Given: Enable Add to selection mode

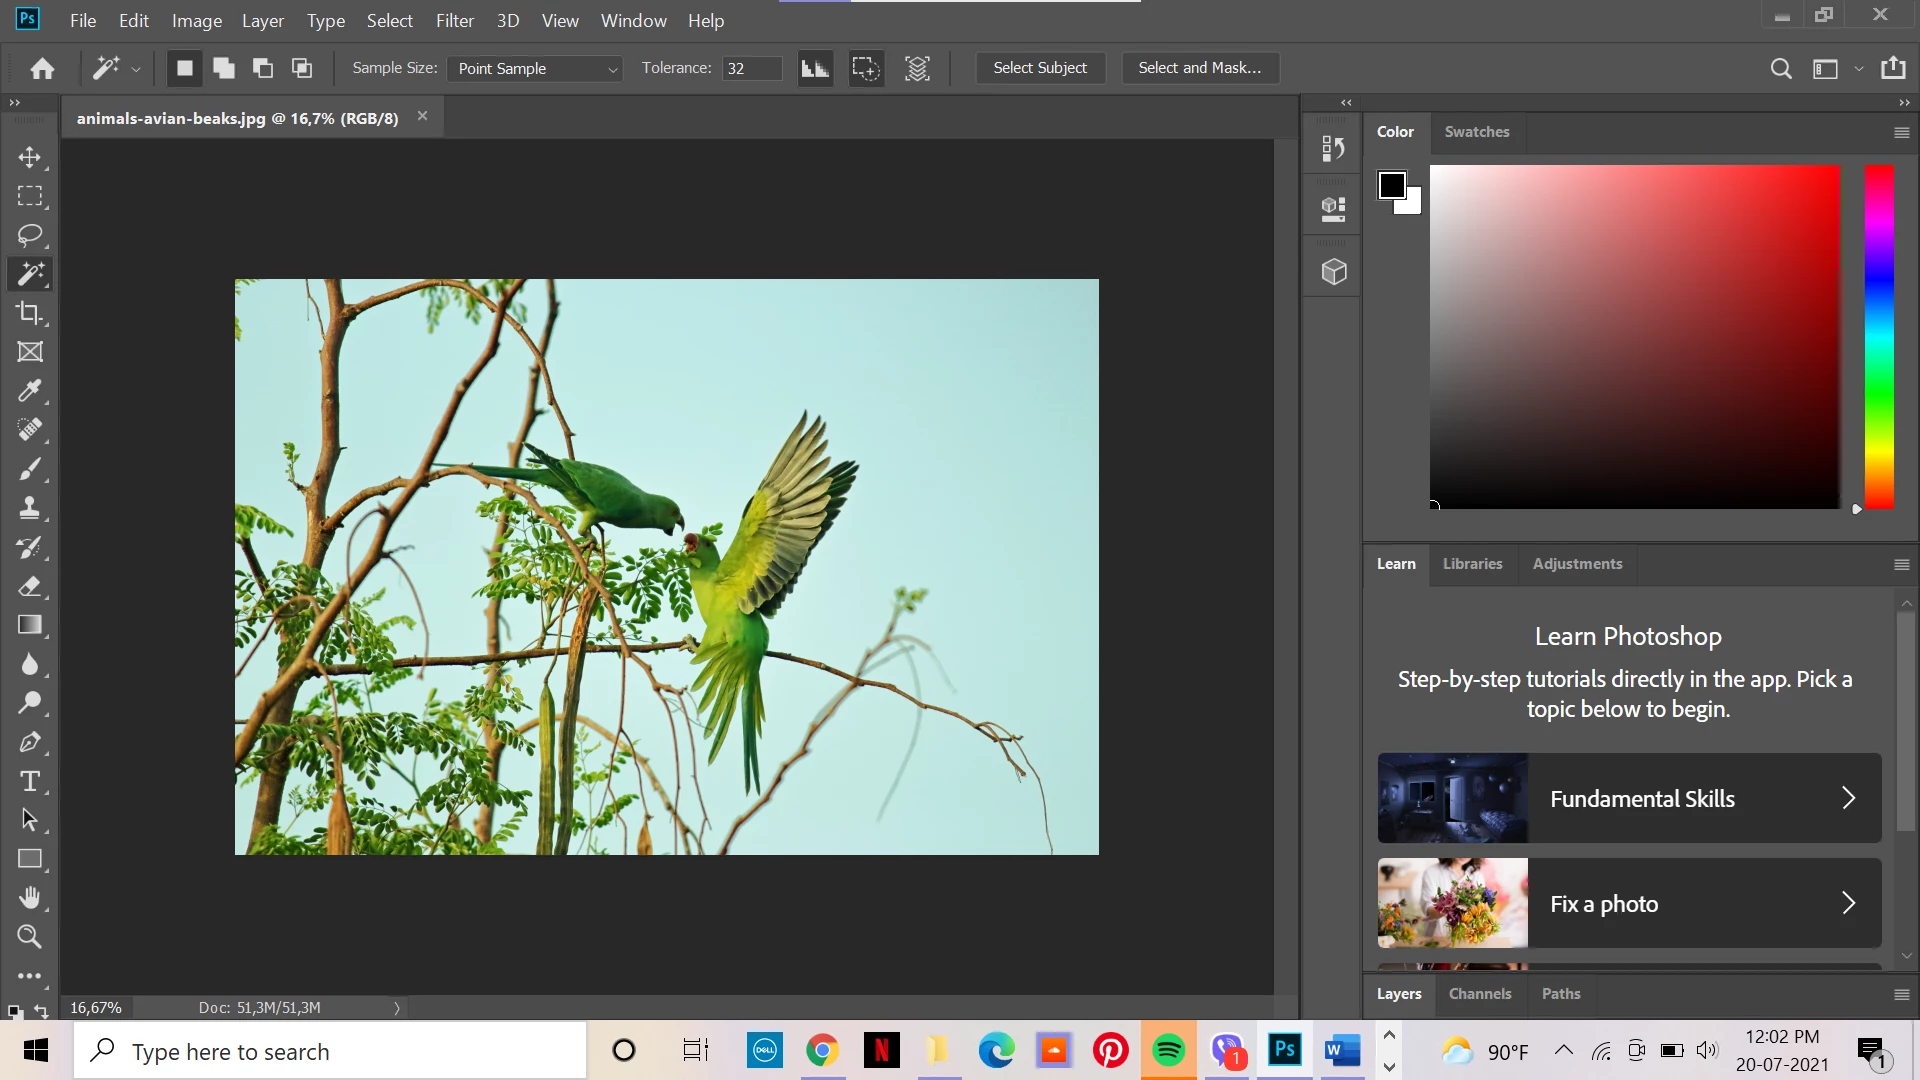Looking at the screenshot, I should (x=223, y=68).
